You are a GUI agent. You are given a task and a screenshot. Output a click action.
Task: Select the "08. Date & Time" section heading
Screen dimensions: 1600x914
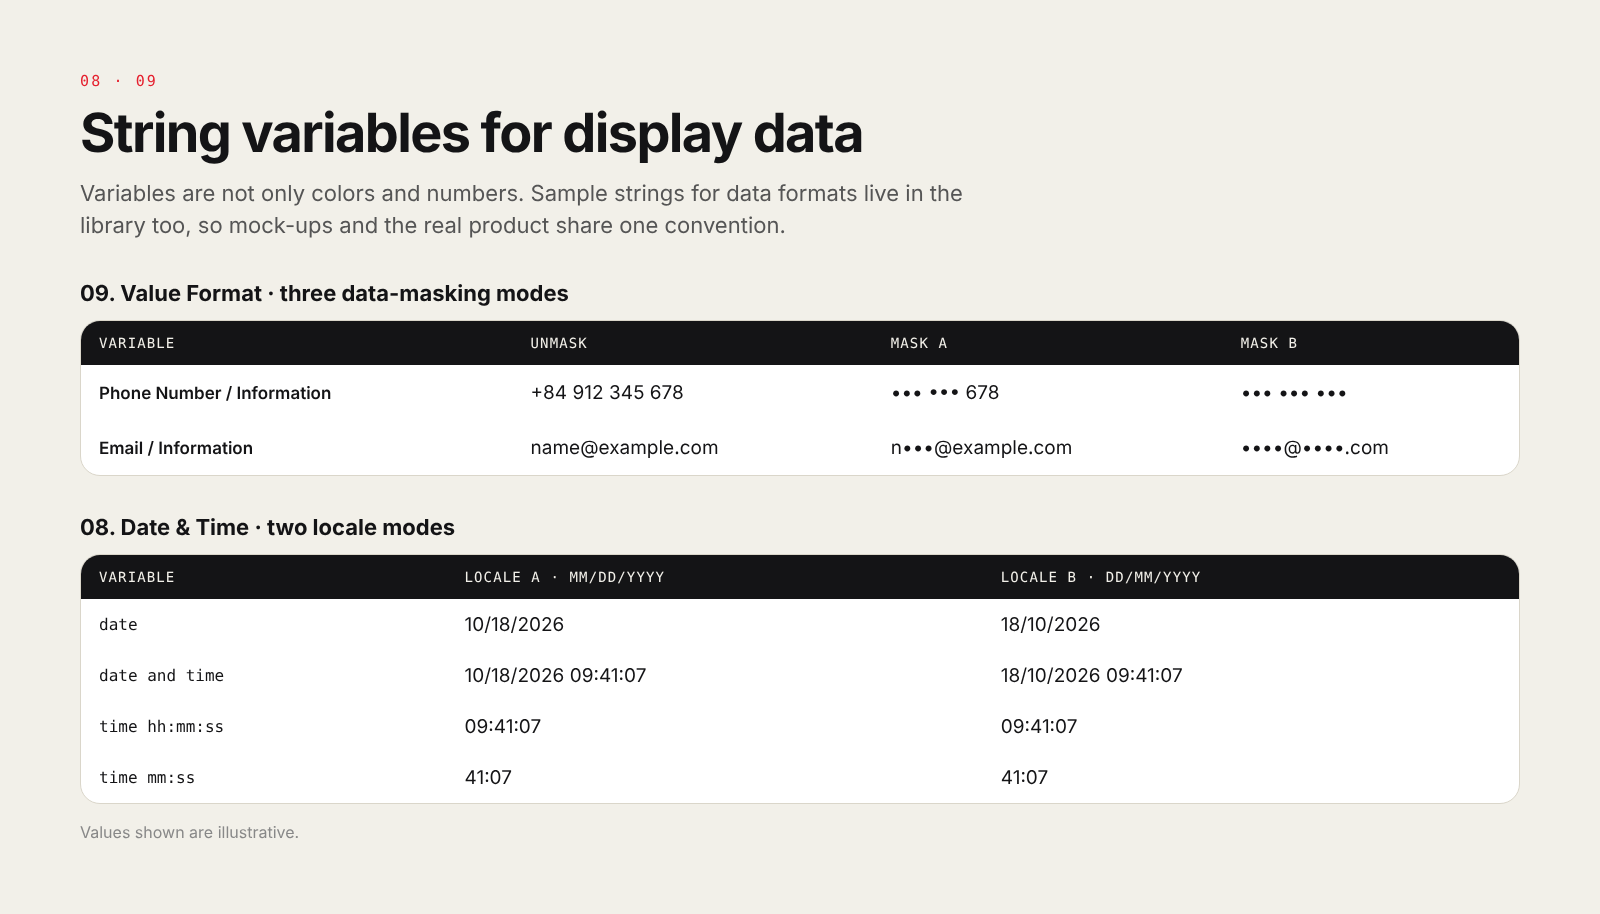[267, 527]
